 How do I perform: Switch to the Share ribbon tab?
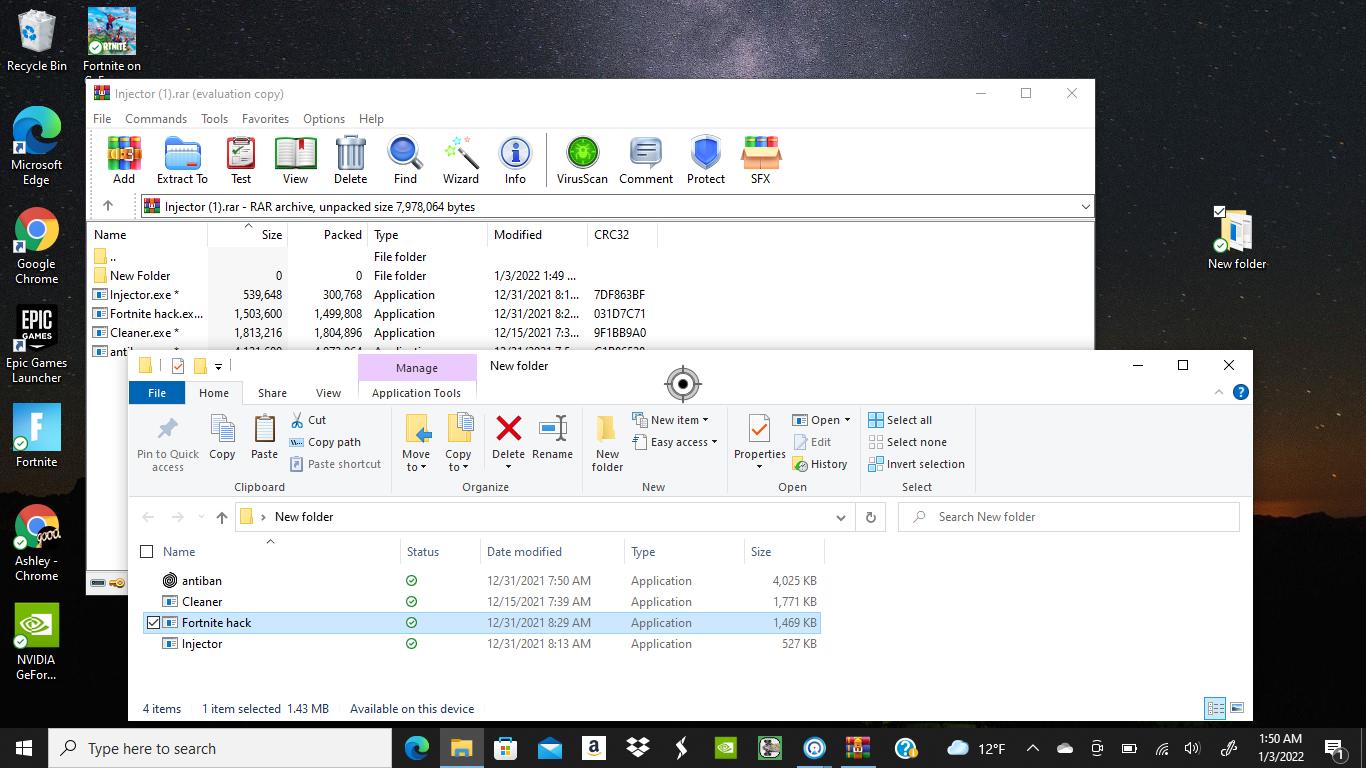tap(272, 393)
